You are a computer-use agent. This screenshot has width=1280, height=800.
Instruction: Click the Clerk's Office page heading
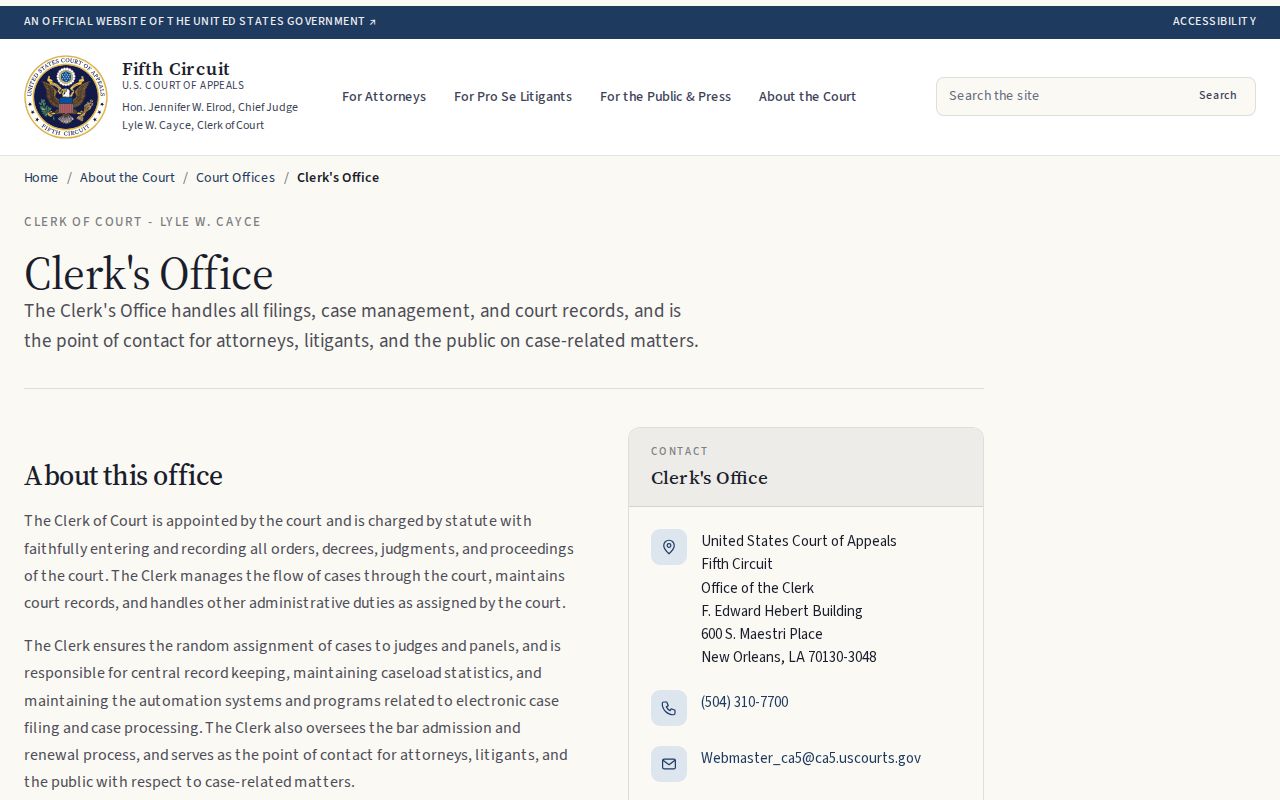[148, 274]
